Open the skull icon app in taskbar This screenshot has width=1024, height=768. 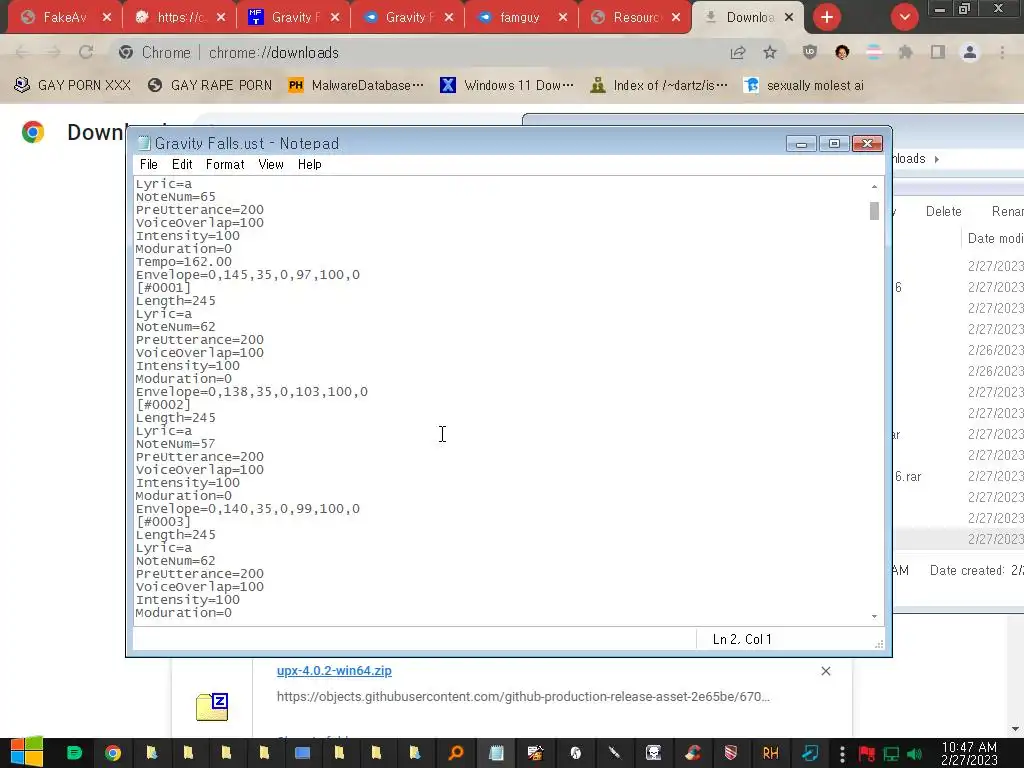tap(653, 753)
